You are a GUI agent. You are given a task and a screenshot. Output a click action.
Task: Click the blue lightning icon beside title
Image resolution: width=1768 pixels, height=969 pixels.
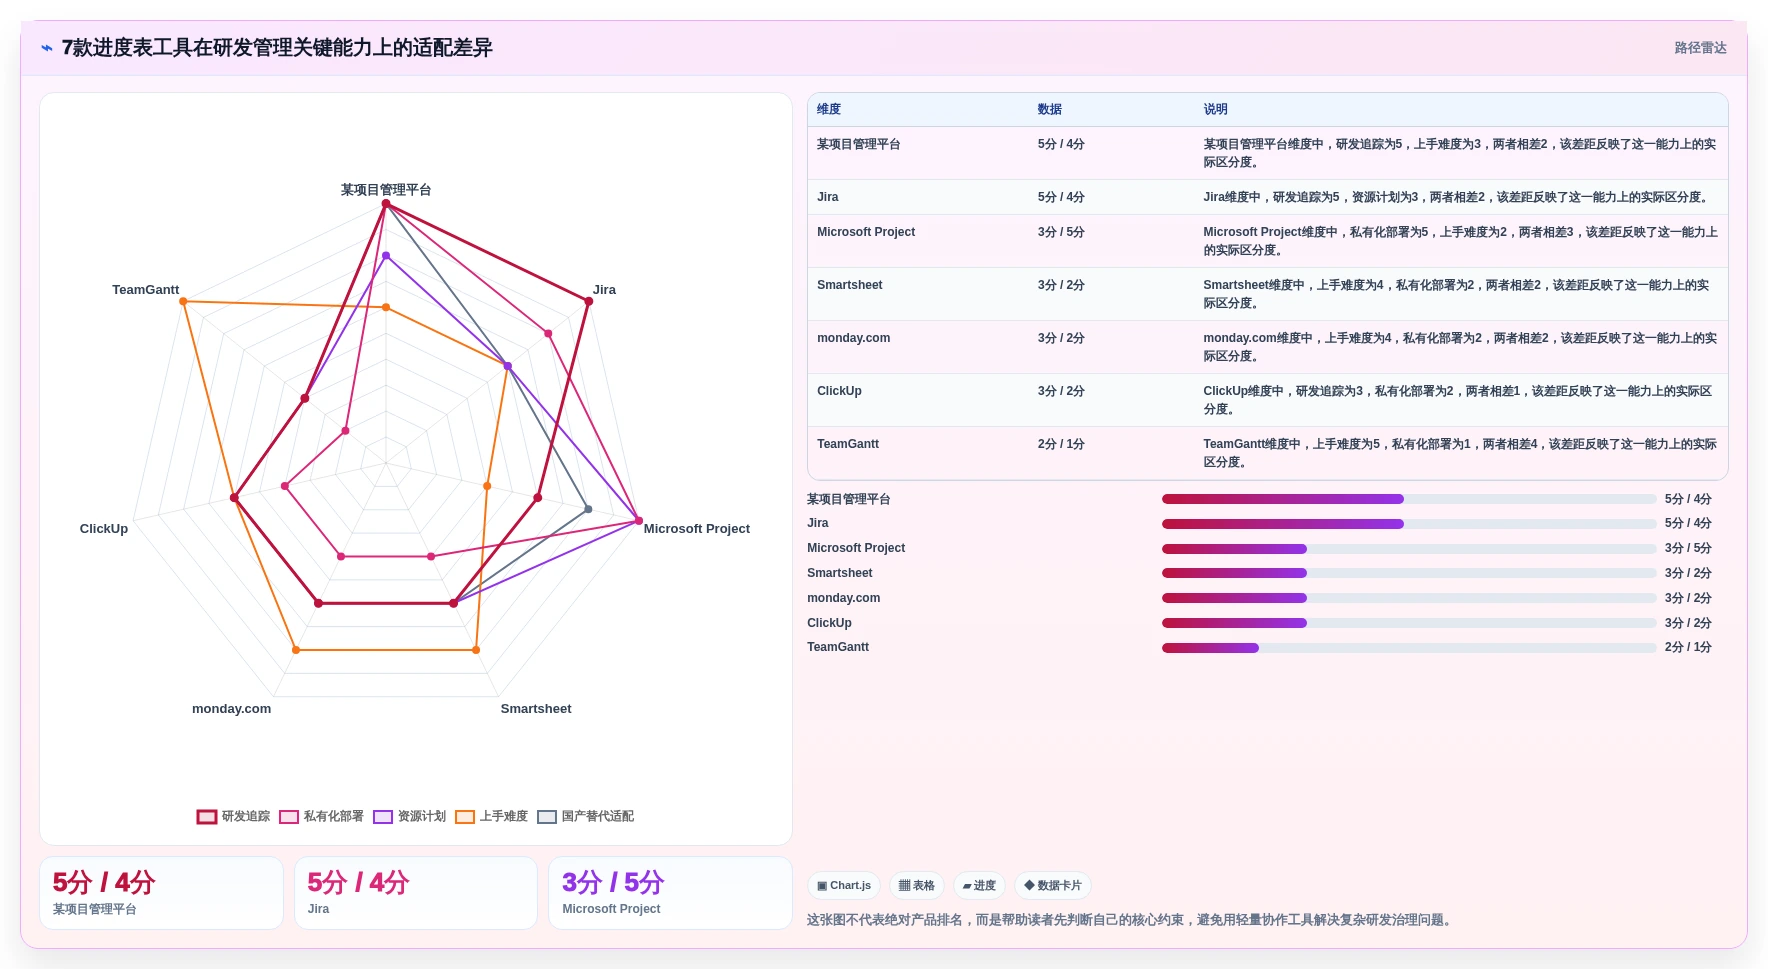(47, 48)
